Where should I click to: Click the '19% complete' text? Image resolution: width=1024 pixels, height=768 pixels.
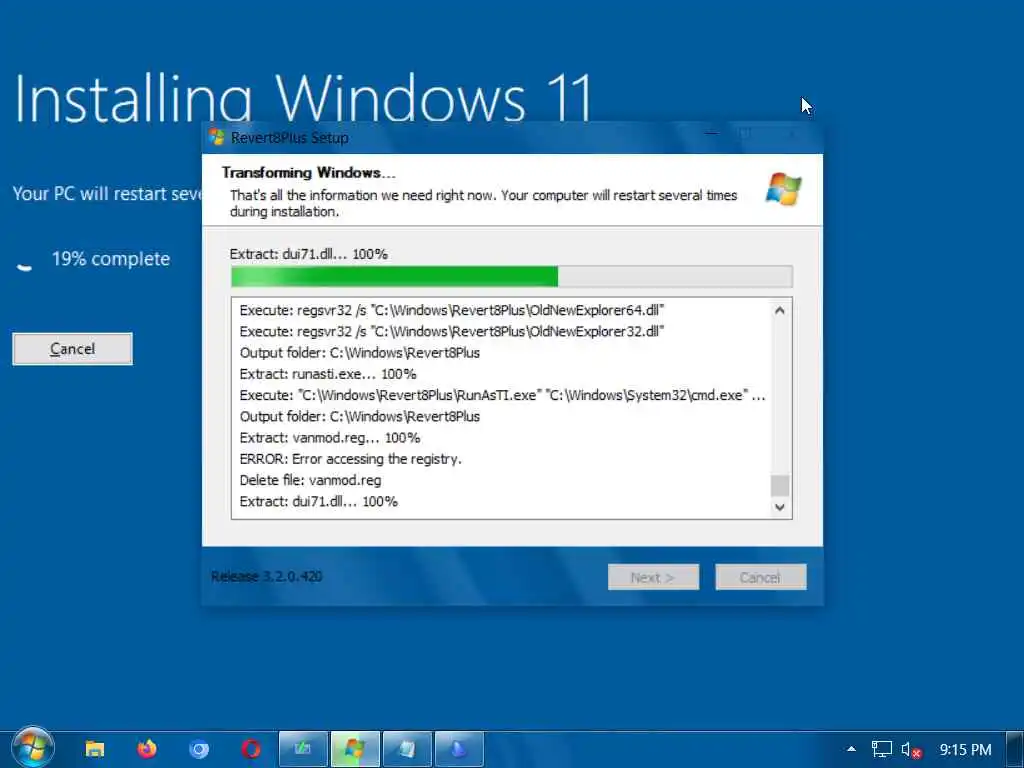(111, 259)
